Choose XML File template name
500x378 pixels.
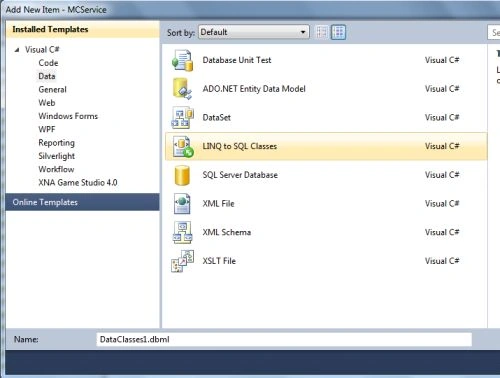(218, 204)
